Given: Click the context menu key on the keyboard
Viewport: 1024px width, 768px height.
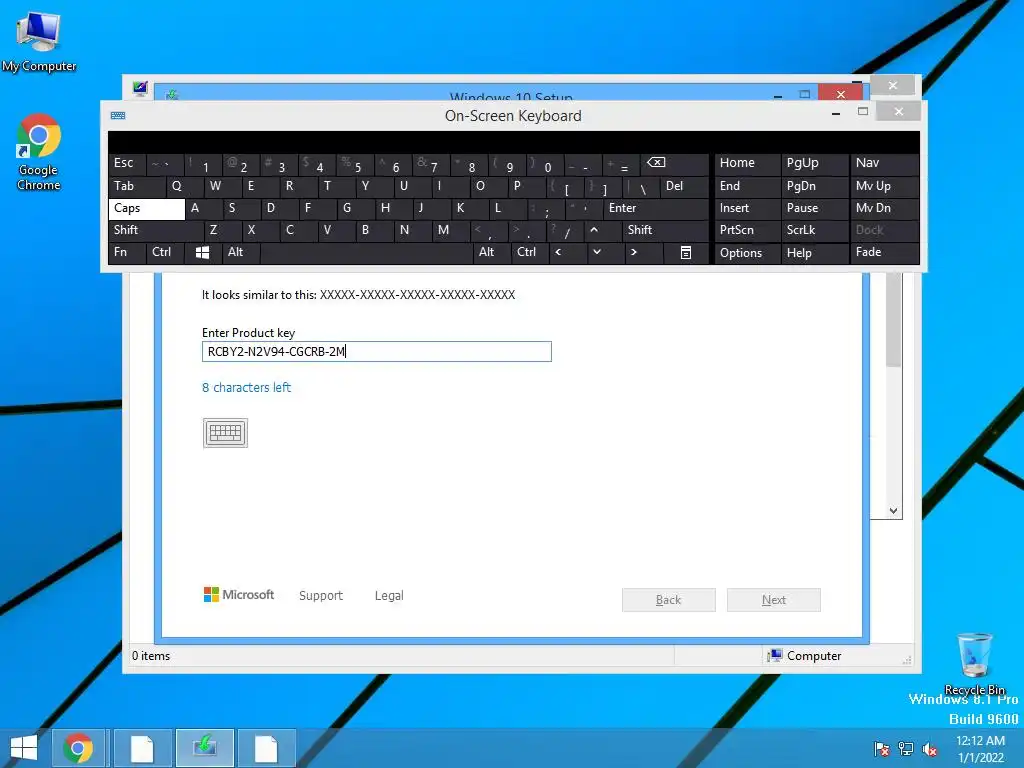Looking at the screenshot, I should pyautogui.click(x=686, y=252).
